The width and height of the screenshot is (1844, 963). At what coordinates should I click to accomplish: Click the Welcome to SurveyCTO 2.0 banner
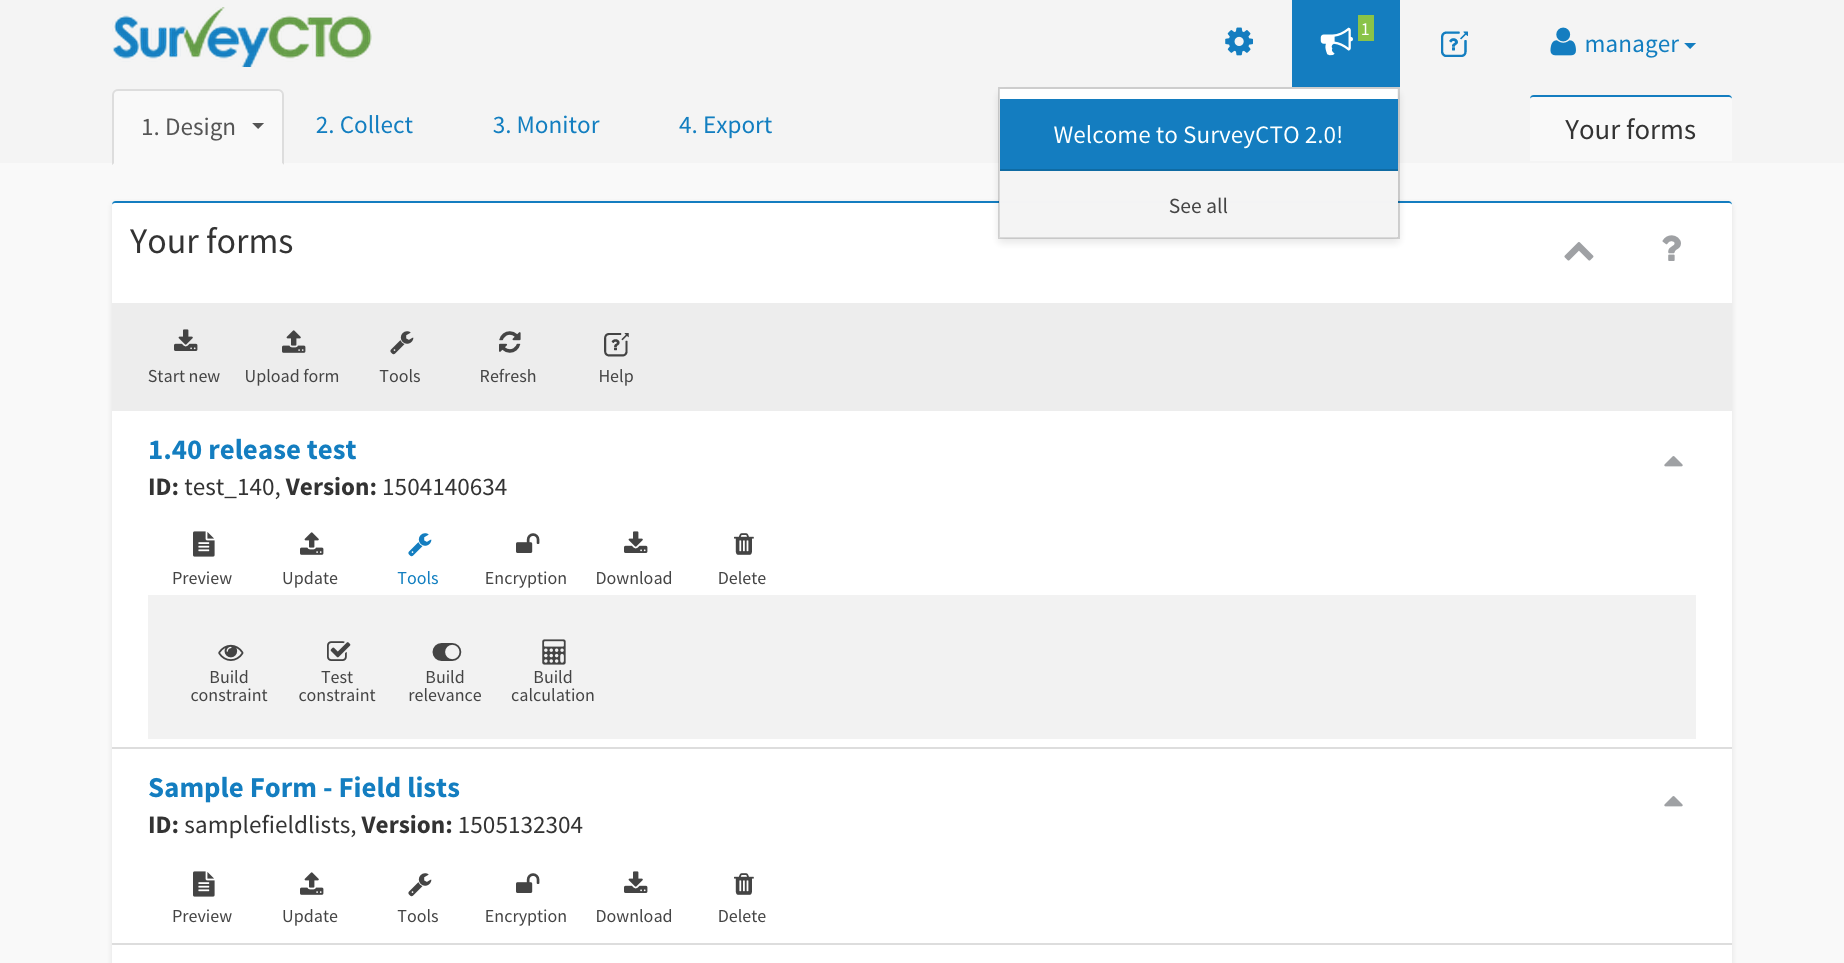[x=1197, y=134]
